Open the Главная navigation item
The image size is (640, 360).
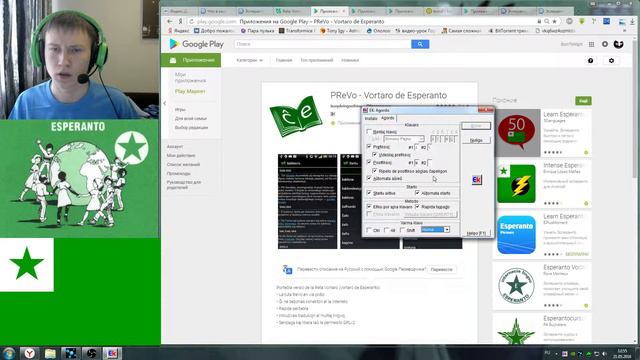click(284, 60)
